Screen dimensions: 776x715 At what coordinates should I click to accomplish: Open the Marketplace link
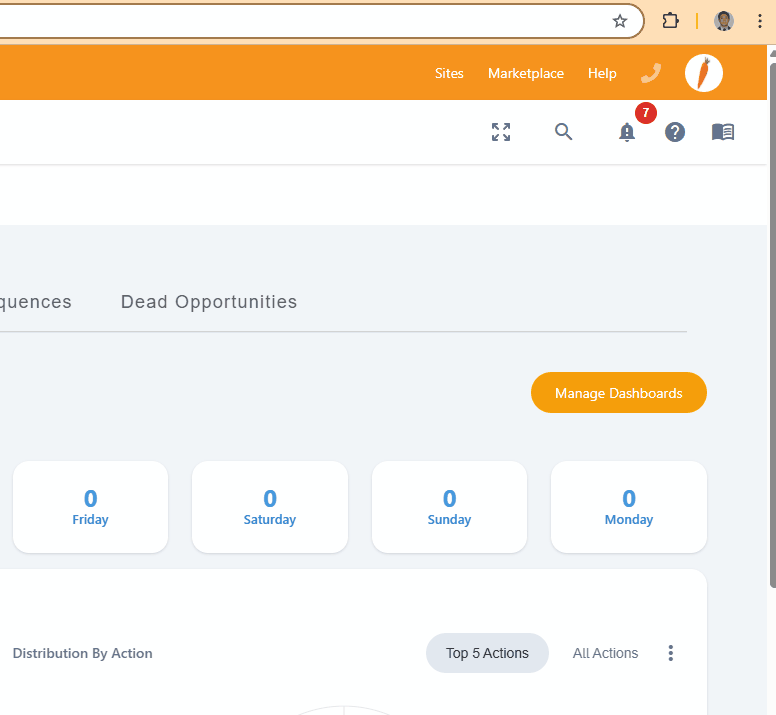[526, 73]
